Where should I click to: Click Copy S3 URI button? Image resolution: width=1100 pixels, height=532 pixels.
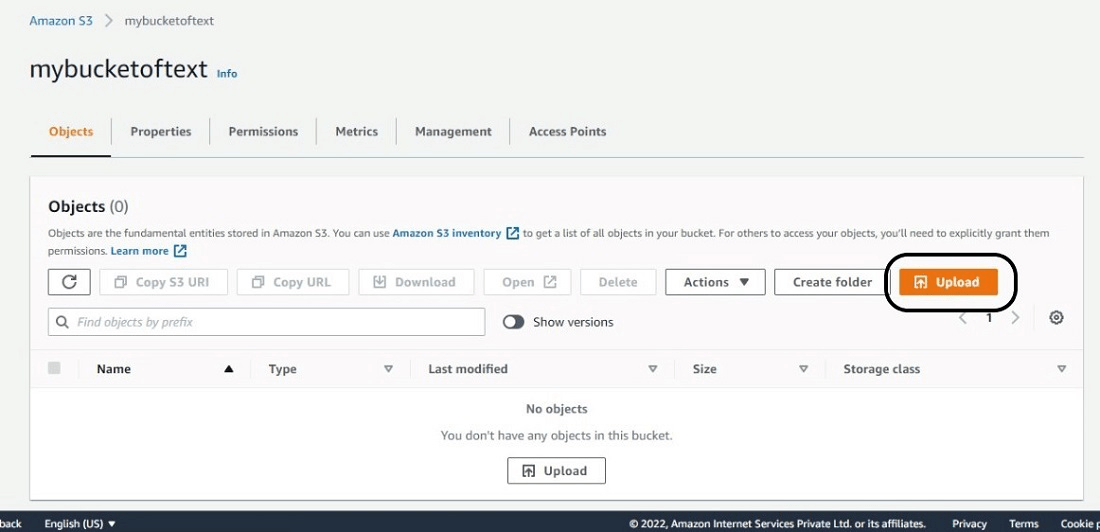click(164, 282)
